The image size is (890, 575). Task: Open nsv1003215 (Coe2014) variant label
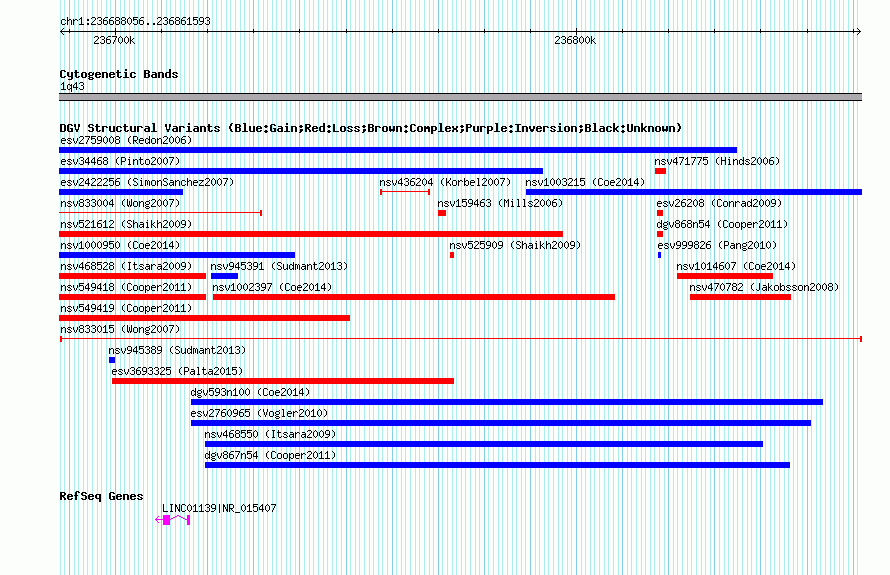coord(585,182)
